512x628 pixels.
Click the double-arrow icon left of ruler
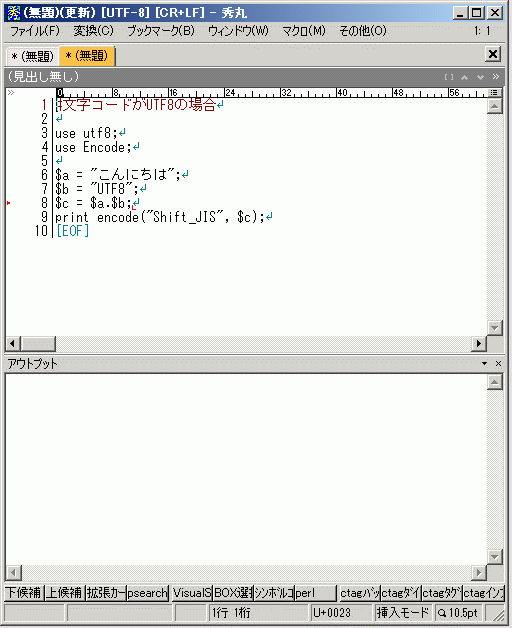point(11,93)
